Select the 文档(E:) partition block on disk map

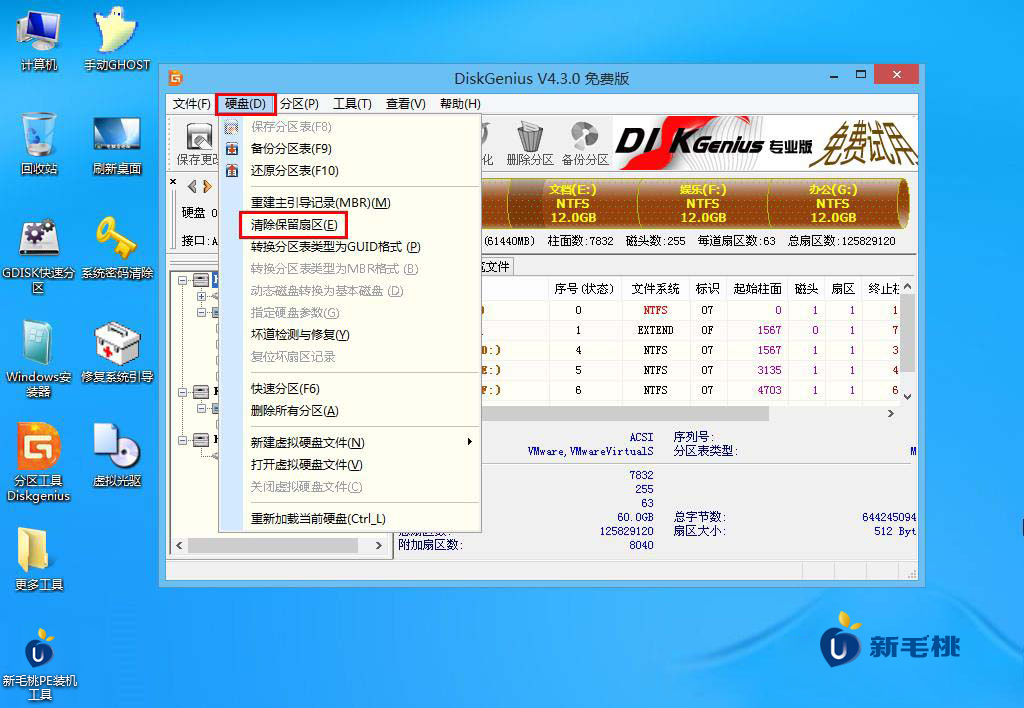572,204
